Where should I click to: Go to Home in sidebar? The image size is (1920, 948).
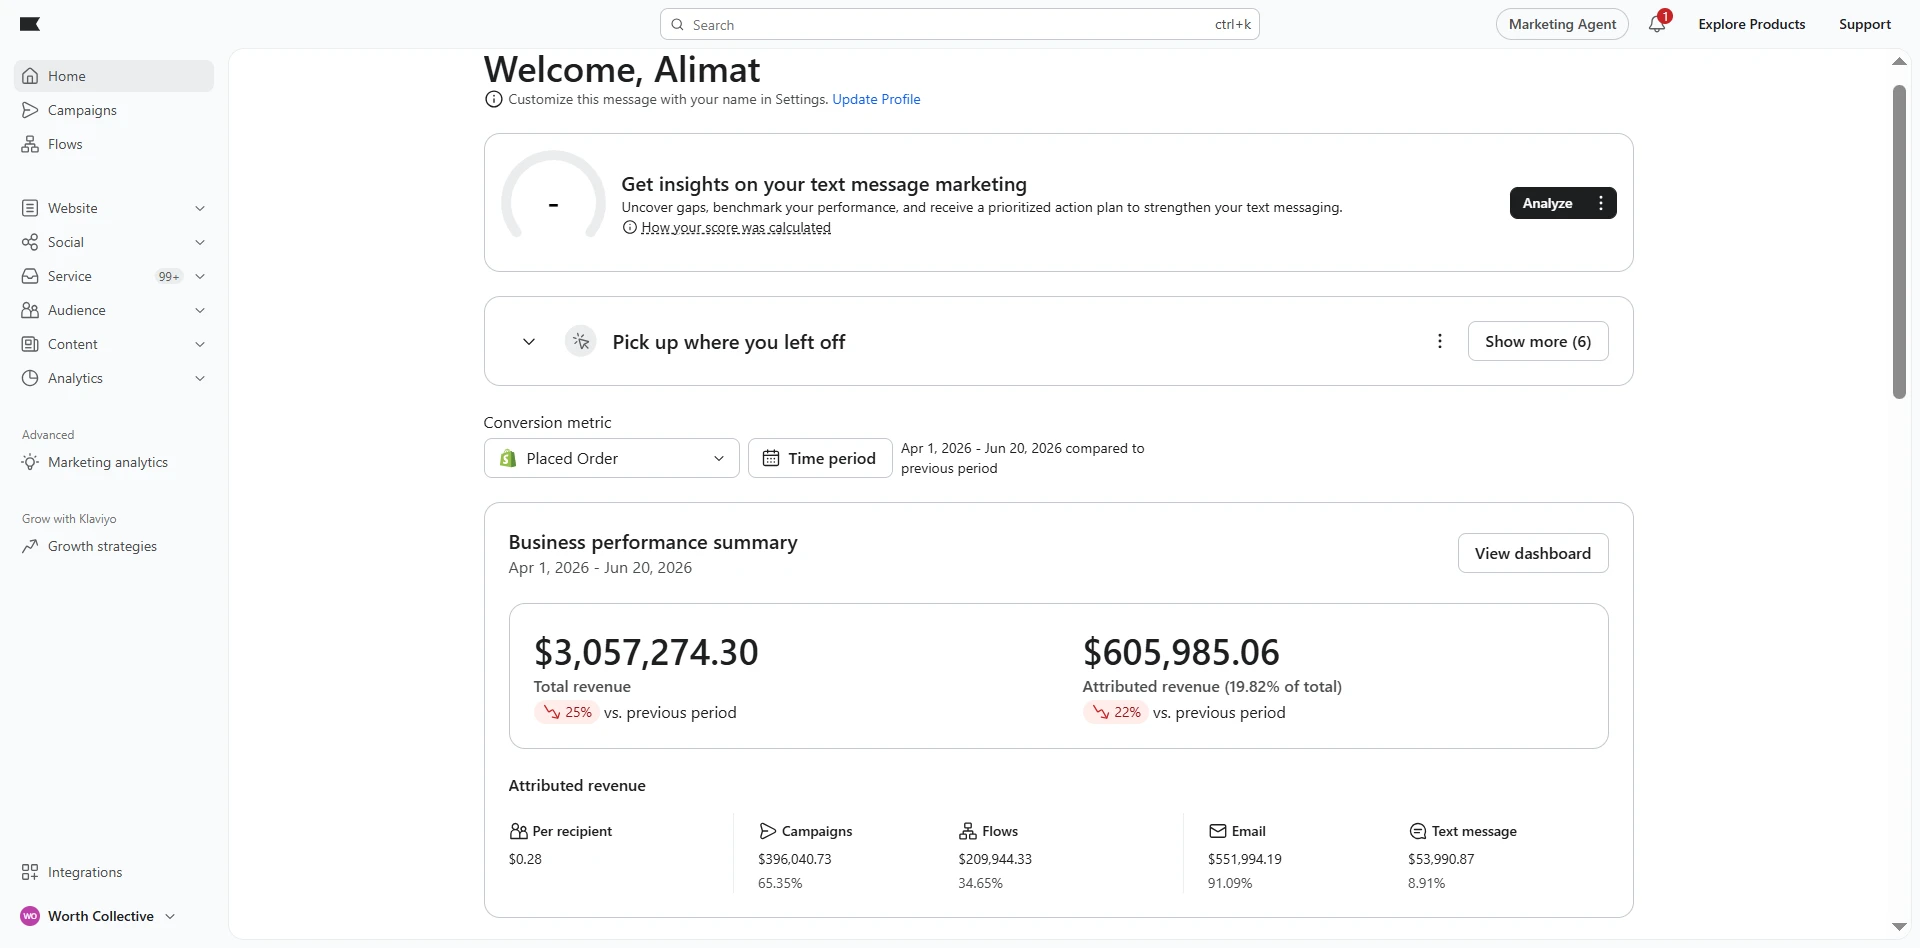[x=114, y=76]
